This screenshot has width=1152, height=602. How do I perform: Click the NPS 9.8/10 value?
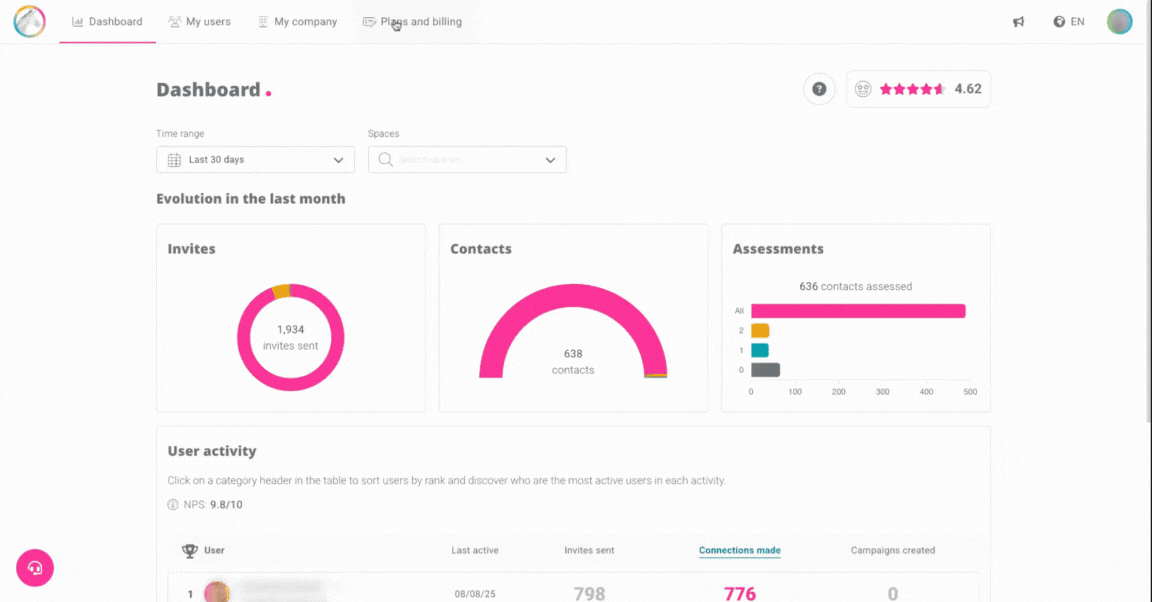226,504
